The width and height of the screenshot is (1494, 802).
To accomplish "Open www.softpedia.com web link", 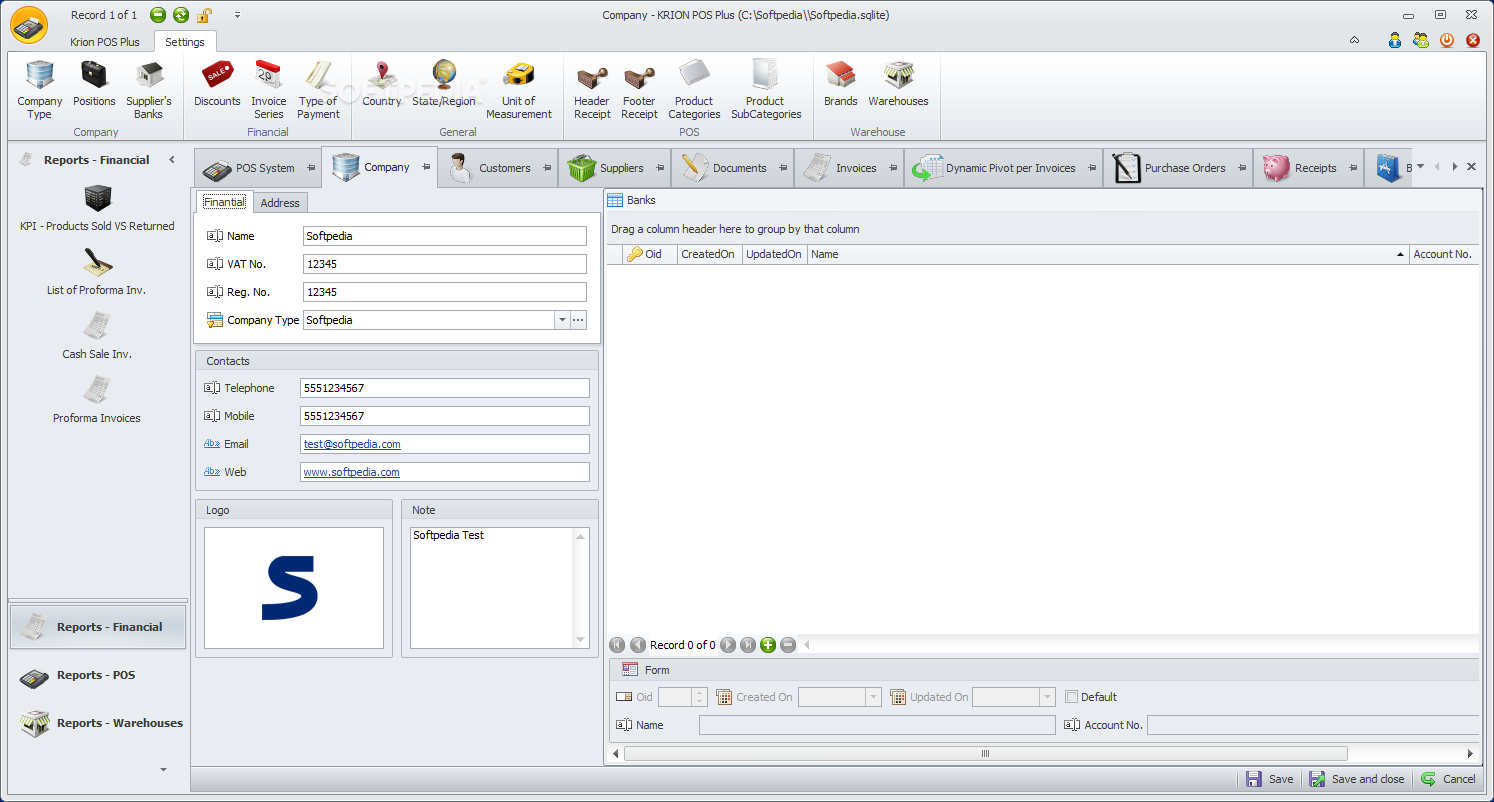I will coord(351,472).
